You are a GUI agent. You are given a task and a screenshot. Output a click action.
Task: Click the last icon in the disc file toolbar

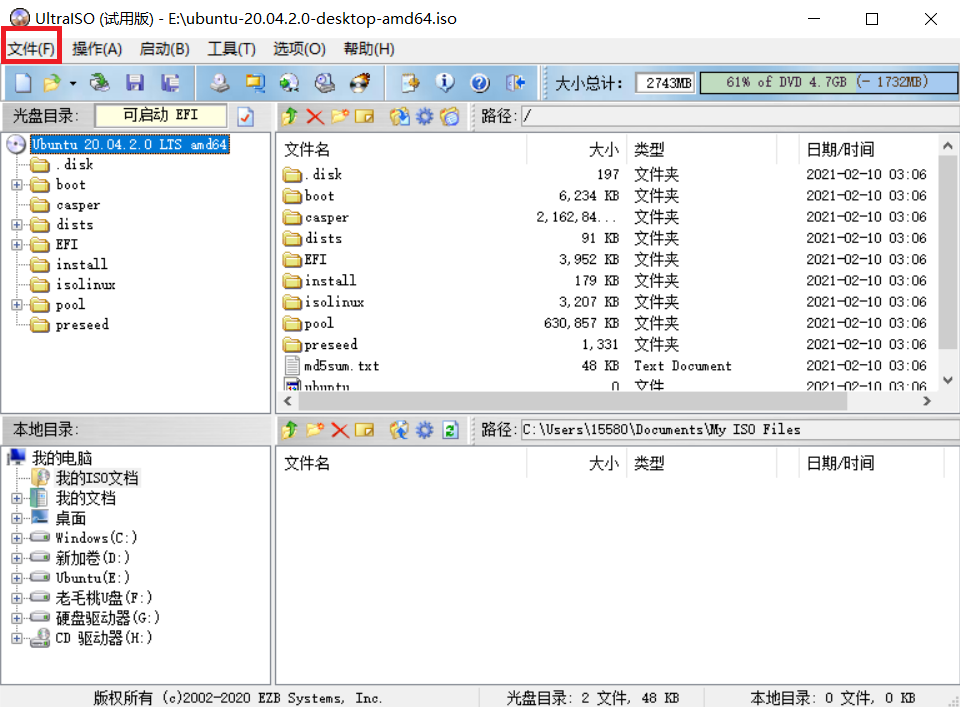pyautogui.click(x=449, y=116)
